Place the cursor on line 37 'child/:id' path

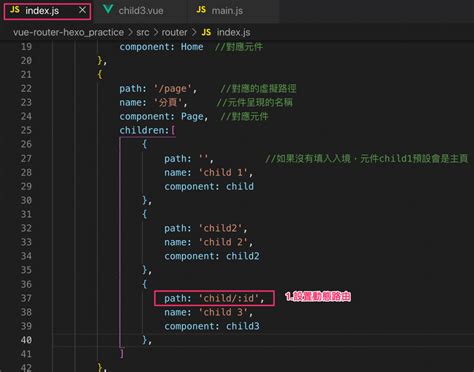pyautogui.click(x=229, y=298)
